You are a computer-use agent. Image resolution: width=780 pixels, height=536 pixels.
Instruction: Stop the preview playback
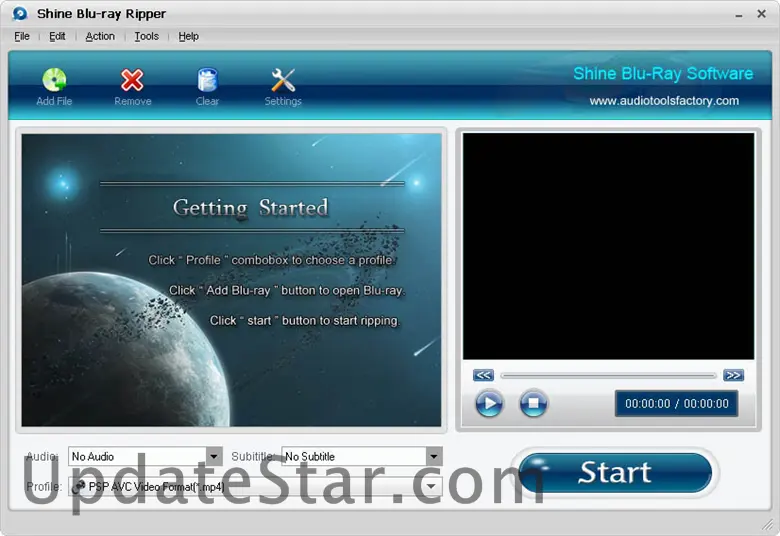pyautogui.click(x=533, y=403)
